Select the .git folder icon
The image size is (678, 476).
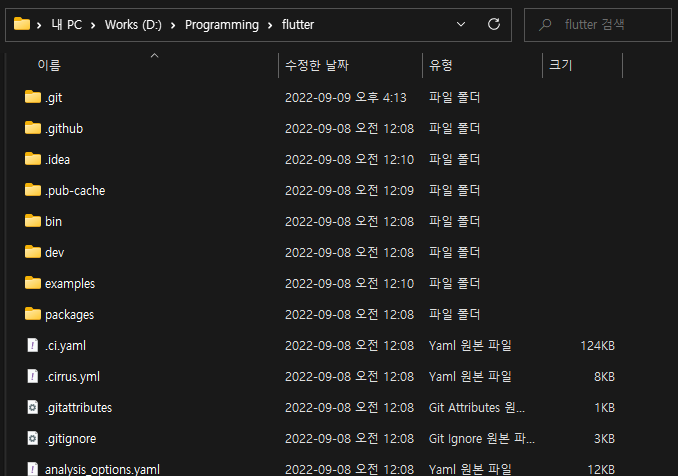click(33, 97)
